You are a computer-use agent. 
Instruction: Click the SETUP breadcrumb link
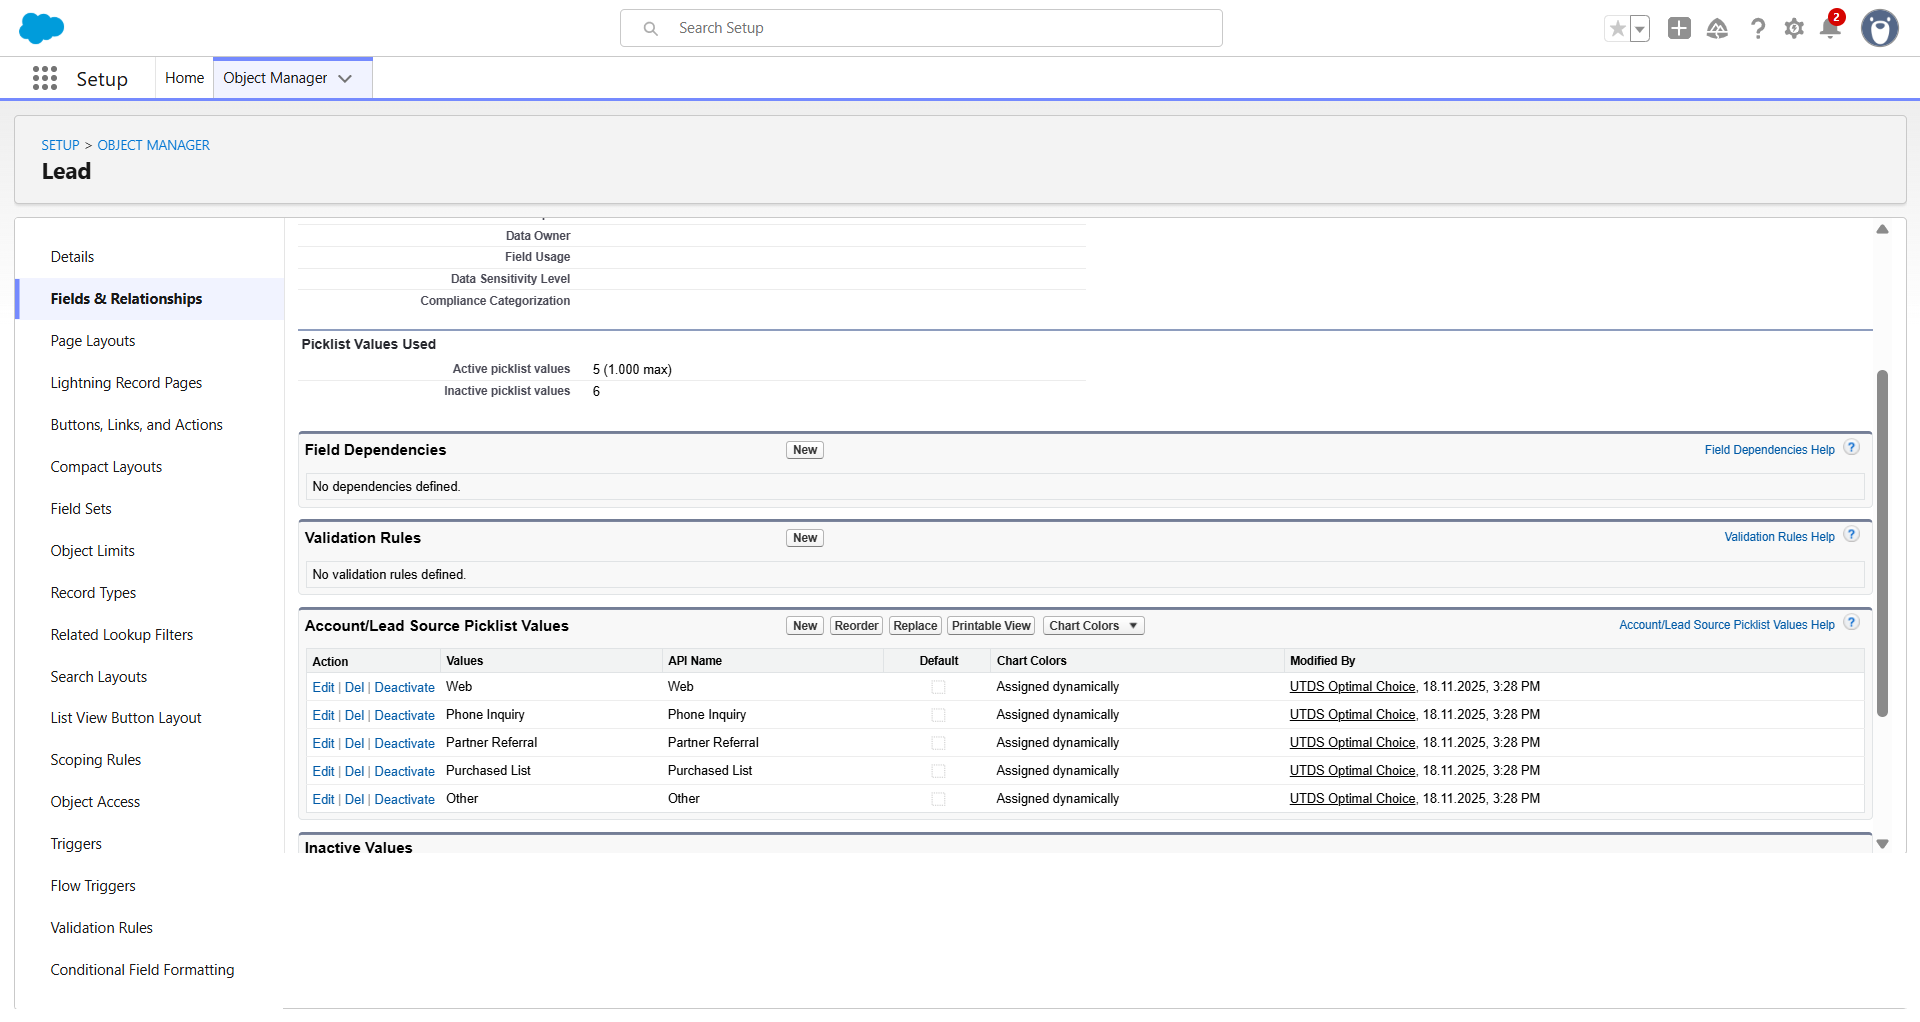60,145
